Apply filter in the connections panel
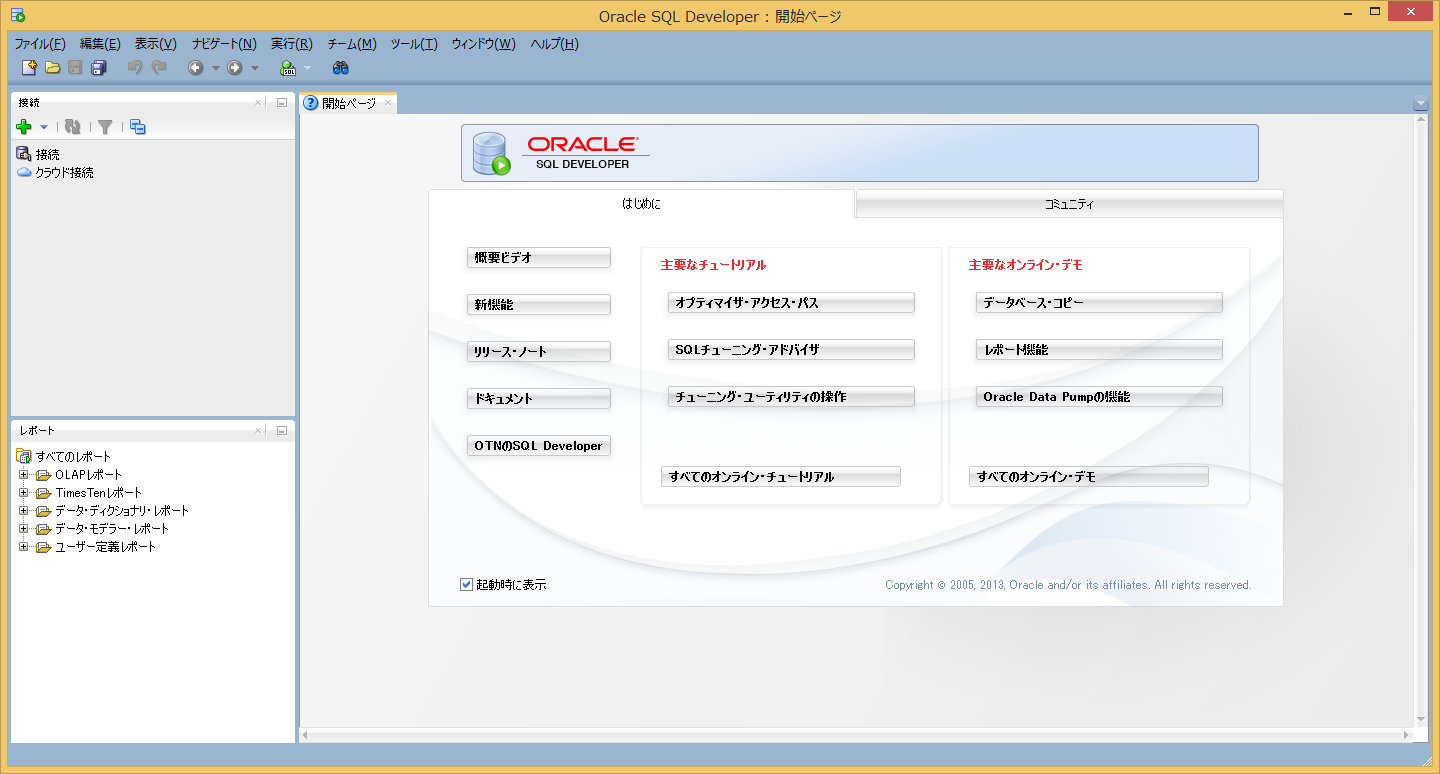This screenshot has height=774, width=1440. coord(105,127)
